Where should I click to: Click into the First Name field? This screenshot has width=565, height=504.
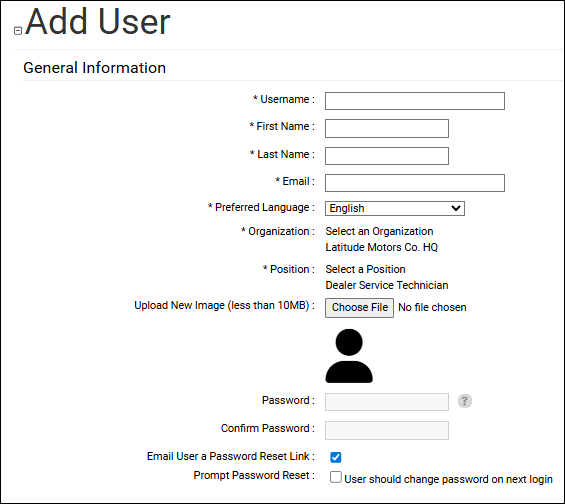tap(387, 129)
